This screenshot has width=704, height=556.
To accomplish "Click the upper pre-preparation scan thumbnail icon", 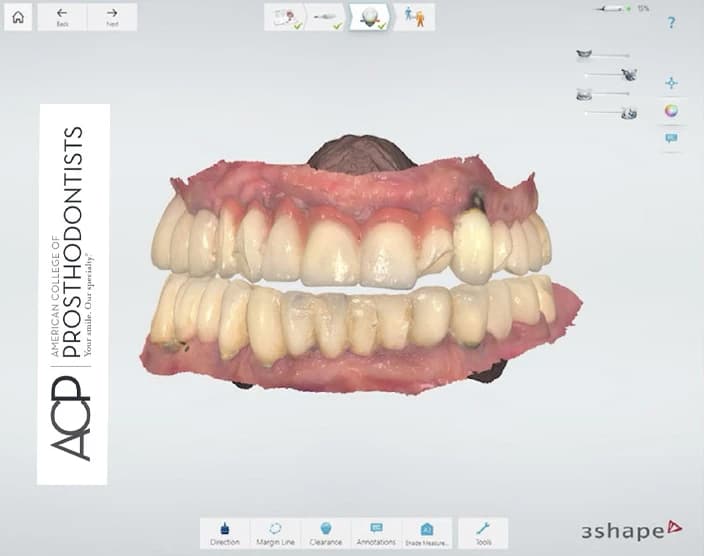I will [629, 74].
